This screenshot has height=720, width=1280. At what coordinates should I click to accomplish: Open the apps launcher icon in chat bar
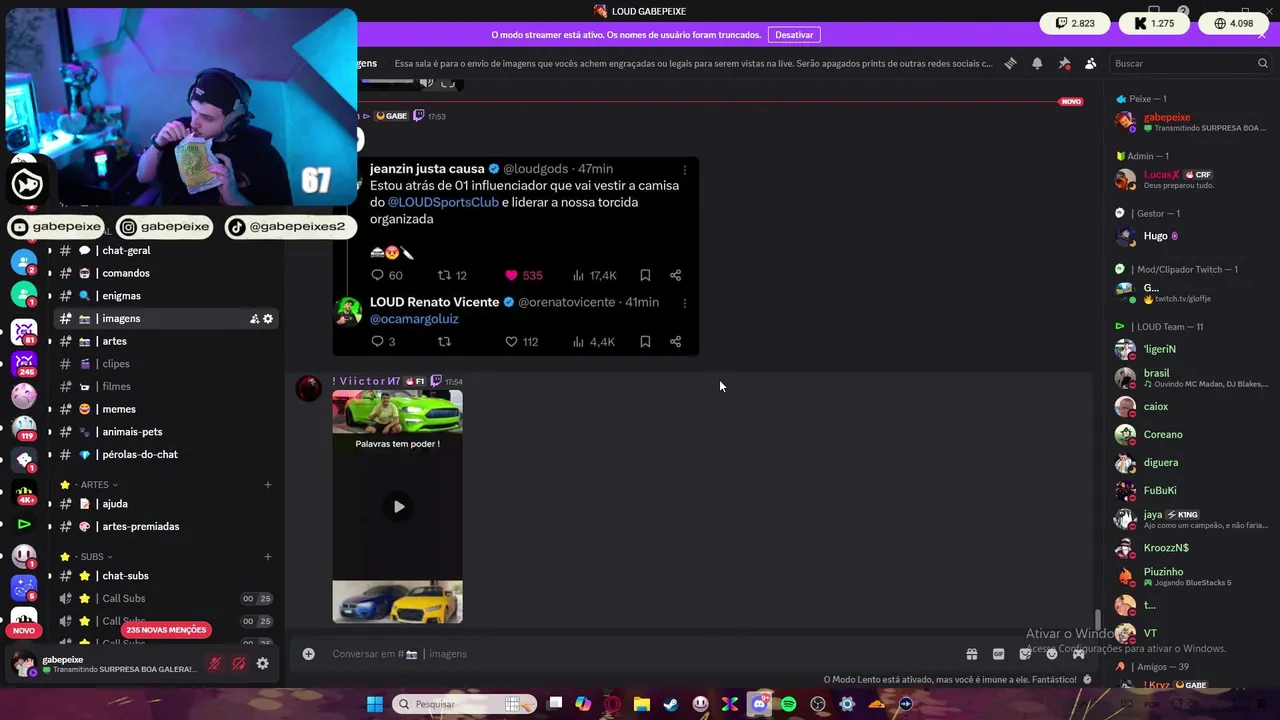[1079, 654]
